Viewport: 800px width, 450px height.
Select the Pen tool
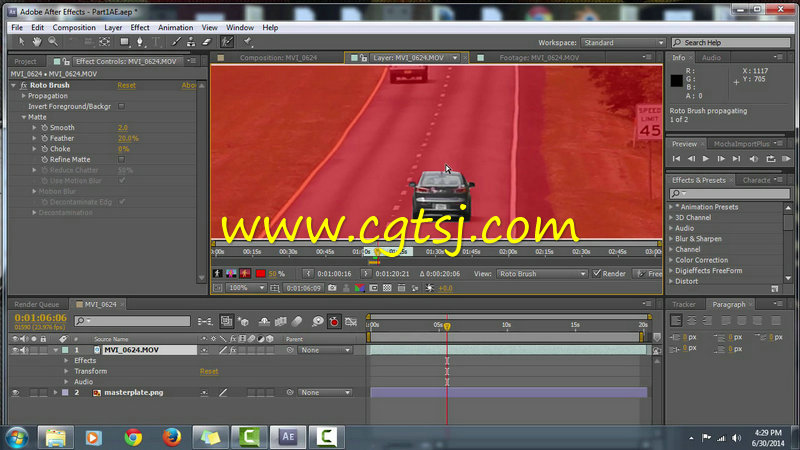[140, 42]
